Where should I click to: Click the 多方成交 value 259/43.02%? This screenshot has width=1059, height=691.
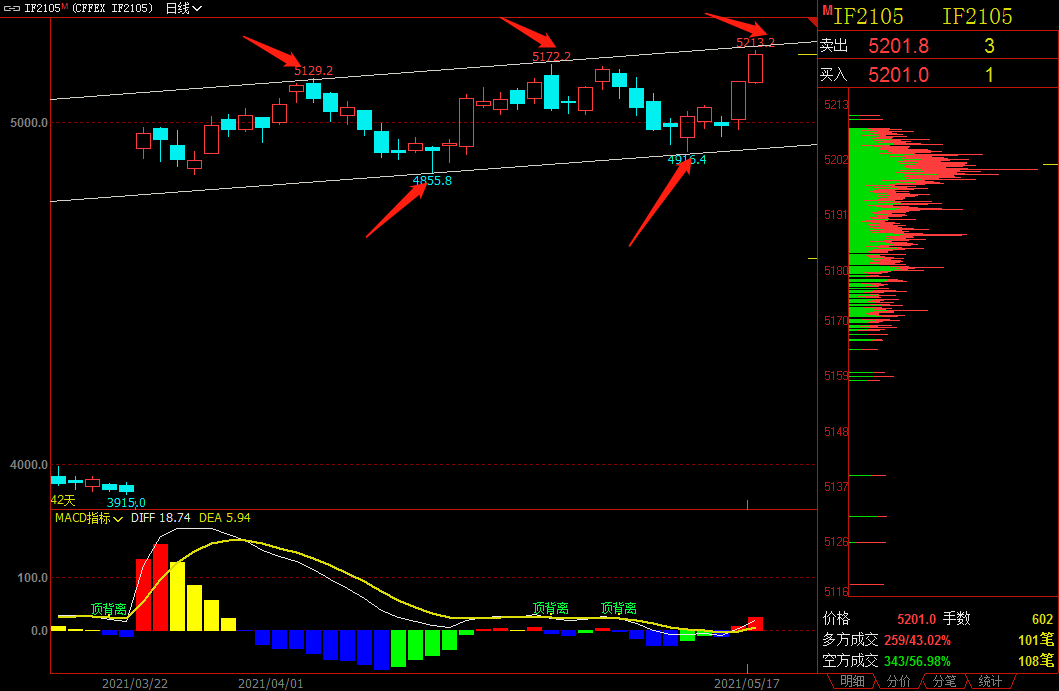click(x=917, y=640)
